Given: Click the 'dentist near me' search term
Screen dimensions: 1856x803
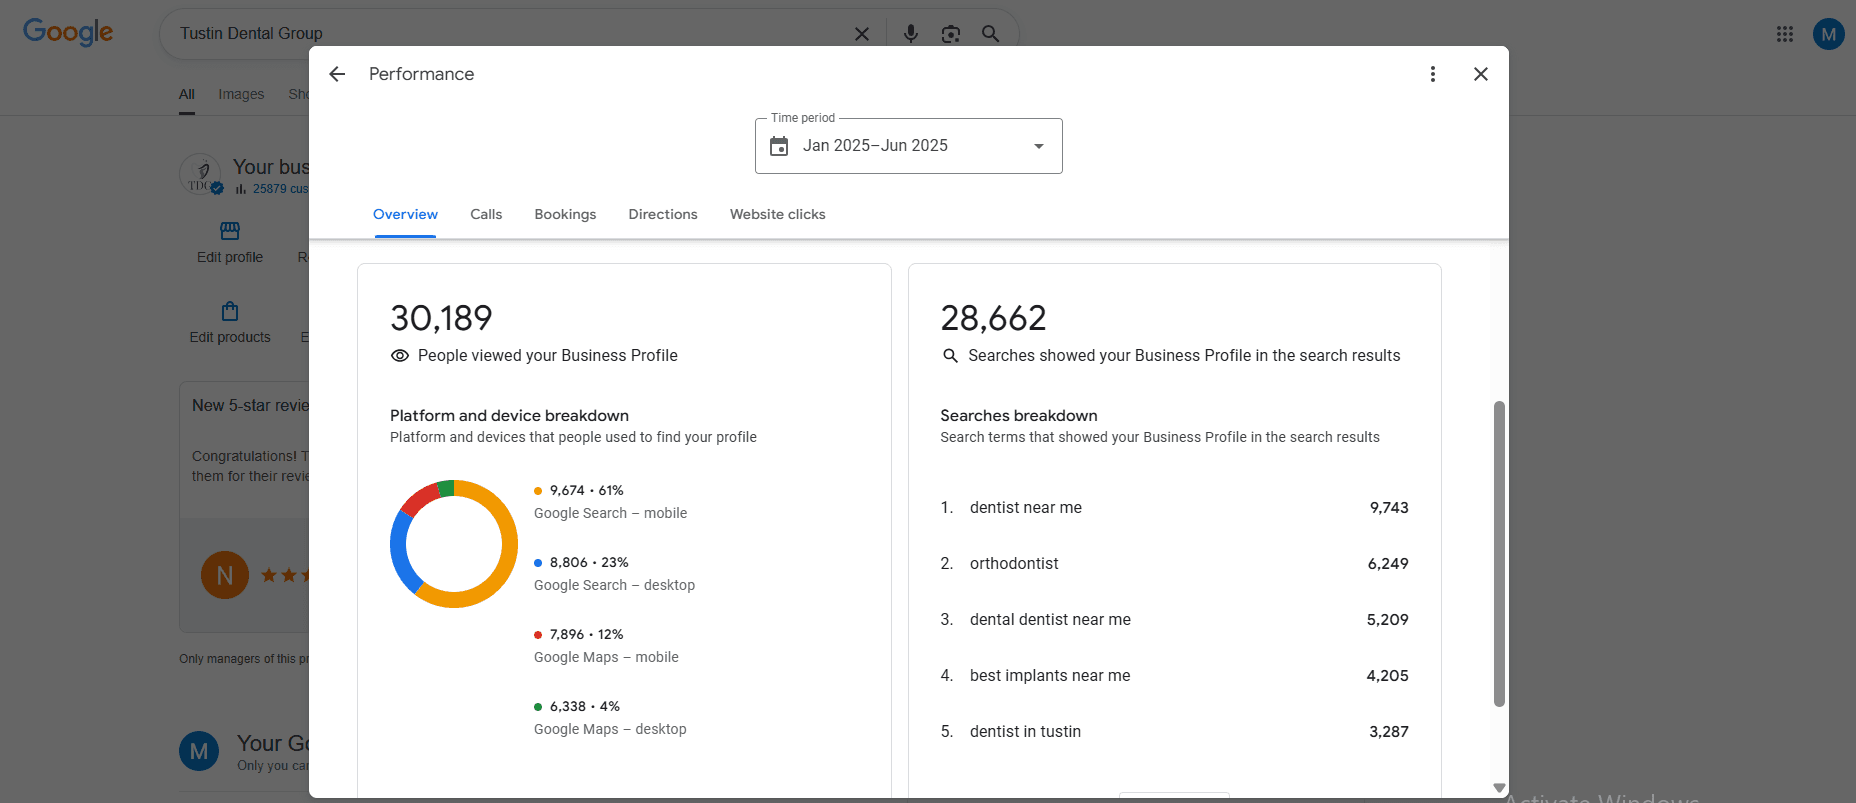Looking at the screenshot, I should 1026,507.
